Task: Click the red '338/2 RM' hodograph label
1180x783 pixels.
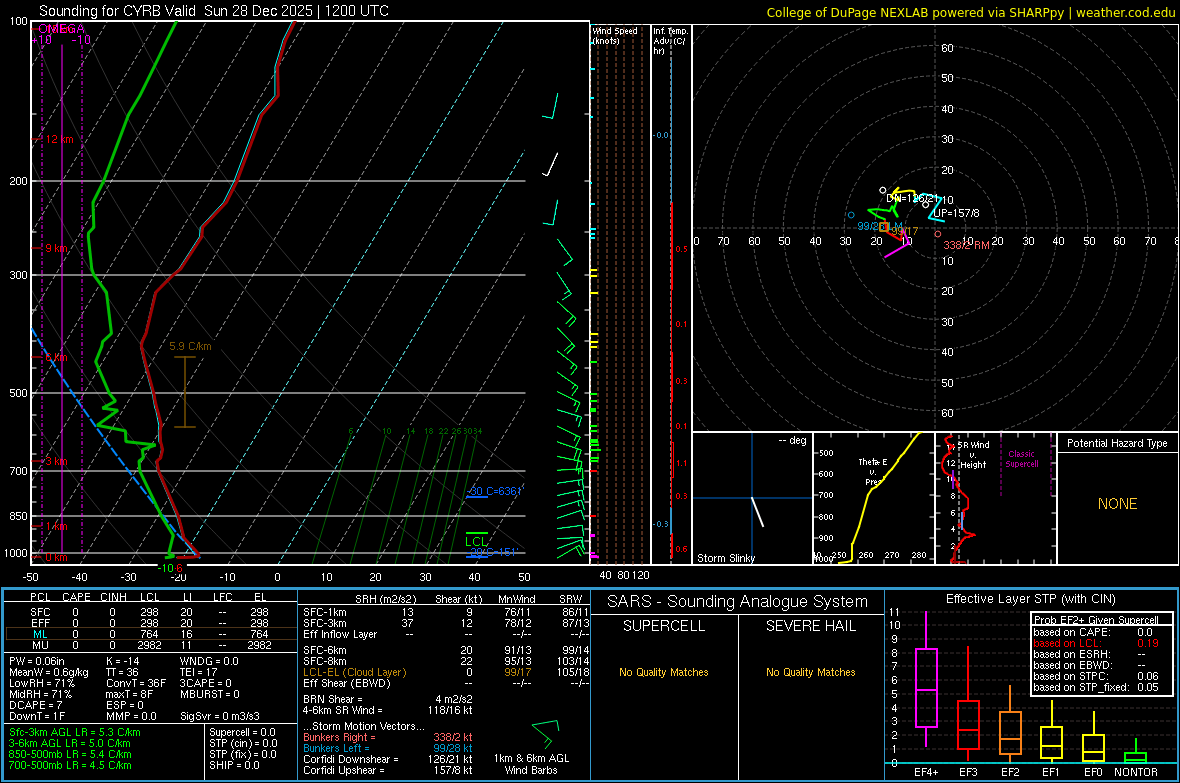Action: tap(966, 245)
